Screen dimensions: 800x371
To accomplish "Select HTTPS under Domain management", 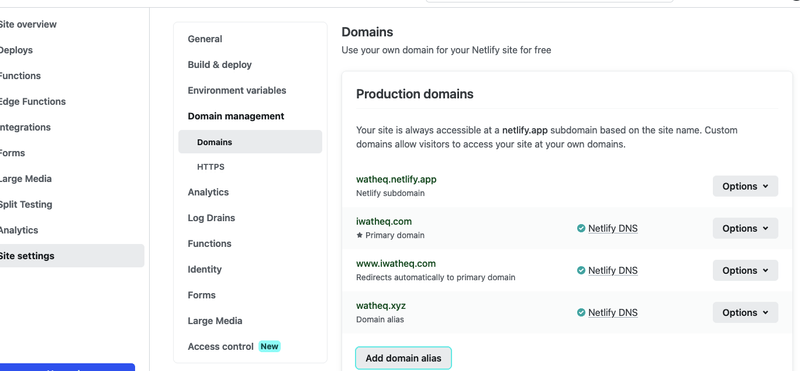I will click(211, 167).
